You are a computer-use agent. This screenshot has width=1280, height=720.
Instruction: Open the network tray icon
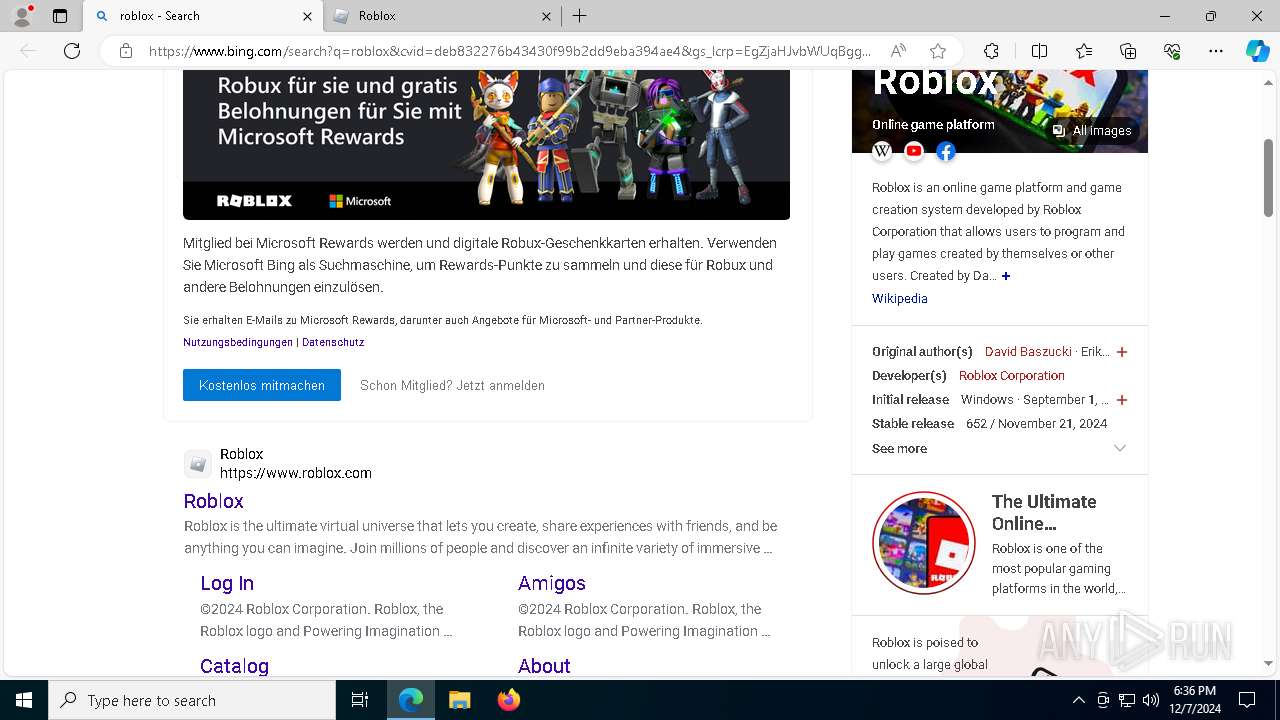tap(1127, 700)
